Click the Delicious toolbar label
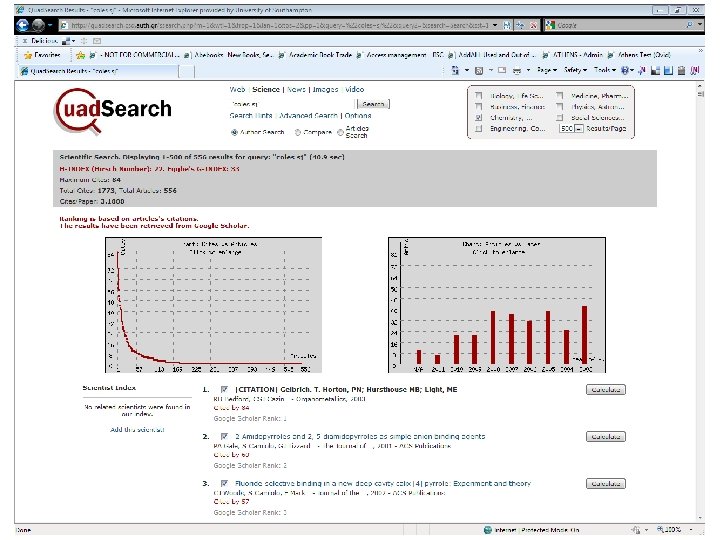Viewport: 720px width, 540px height. (x=44, y=41)
